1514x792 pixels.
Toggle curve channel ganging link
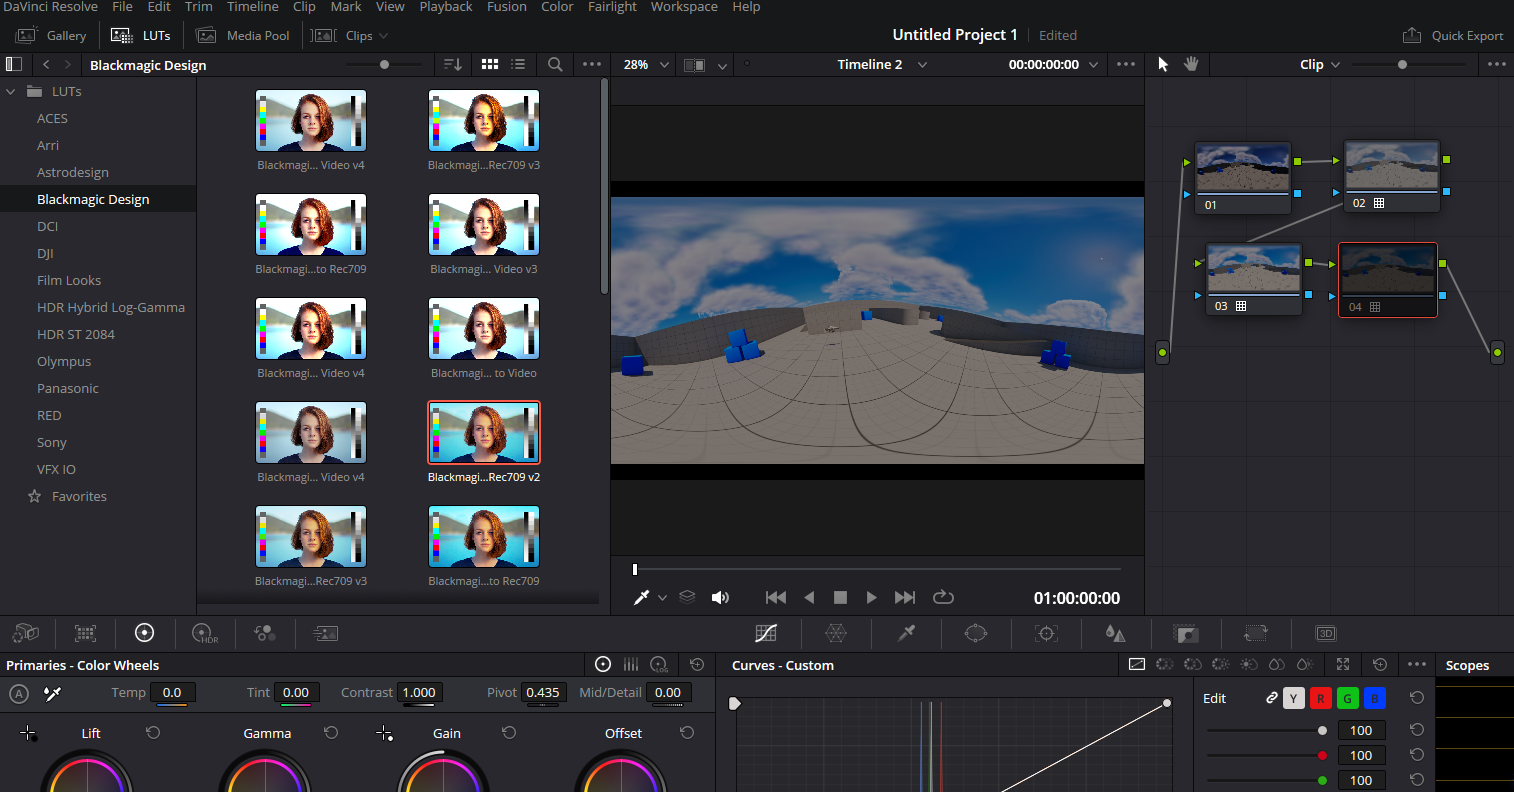coord(1271,698)
